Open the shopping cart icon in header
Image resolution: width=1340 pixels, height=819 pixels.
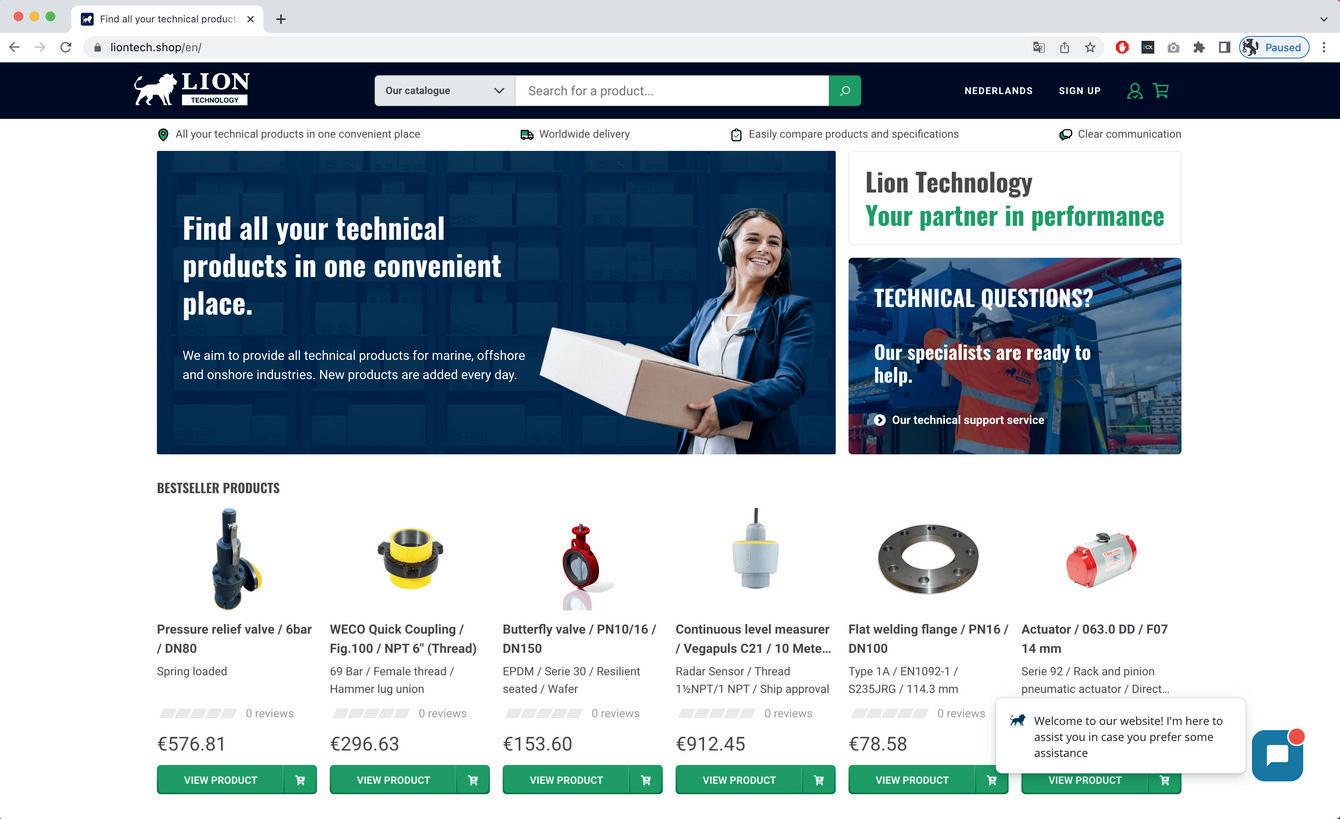[1161, 91]
